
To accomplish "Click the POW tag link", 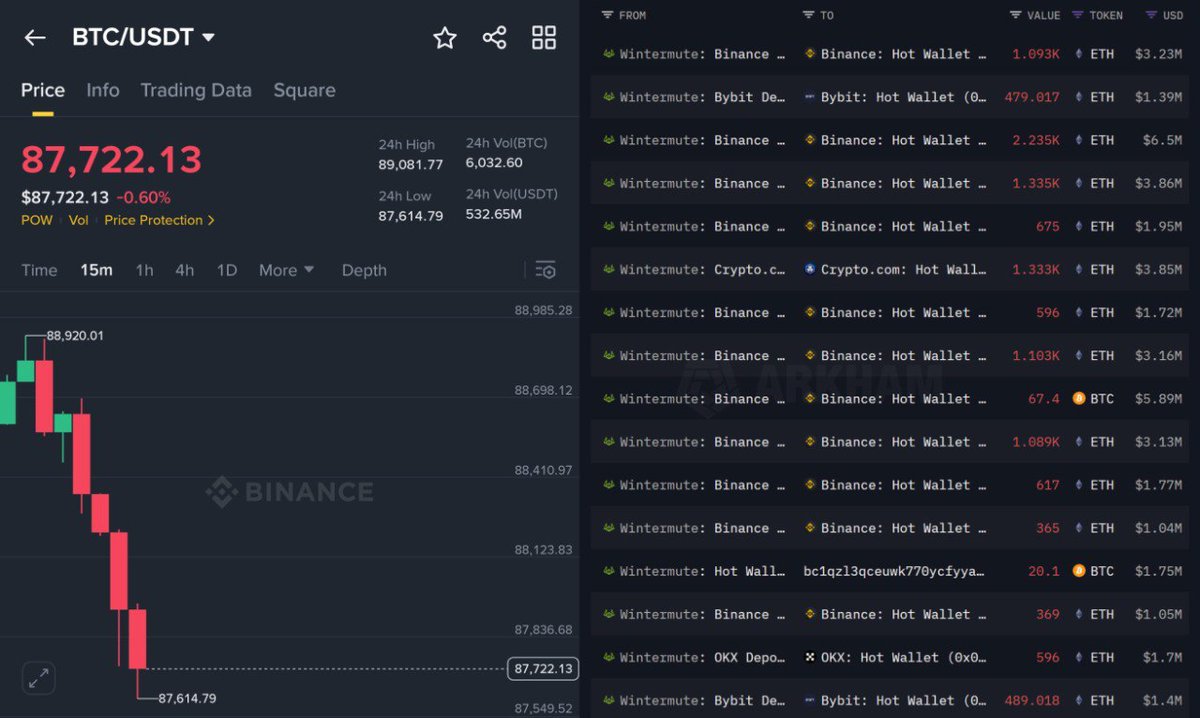I will click(x=37, y=220).
